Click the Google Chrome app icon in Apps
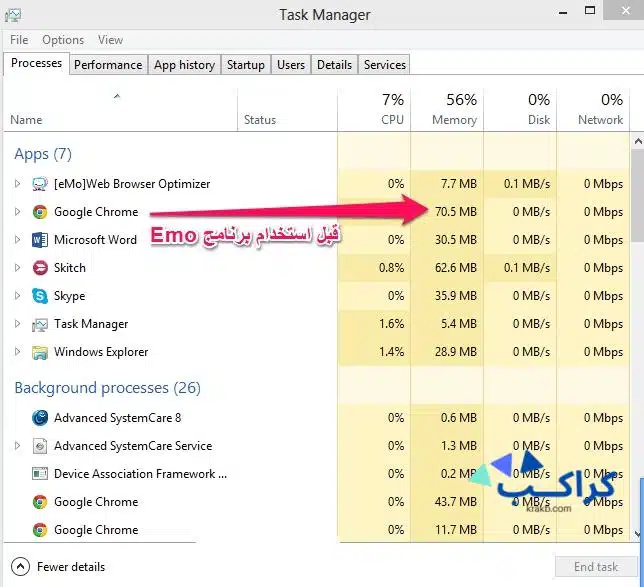This screenshot has width=644, height=587. 40,212
